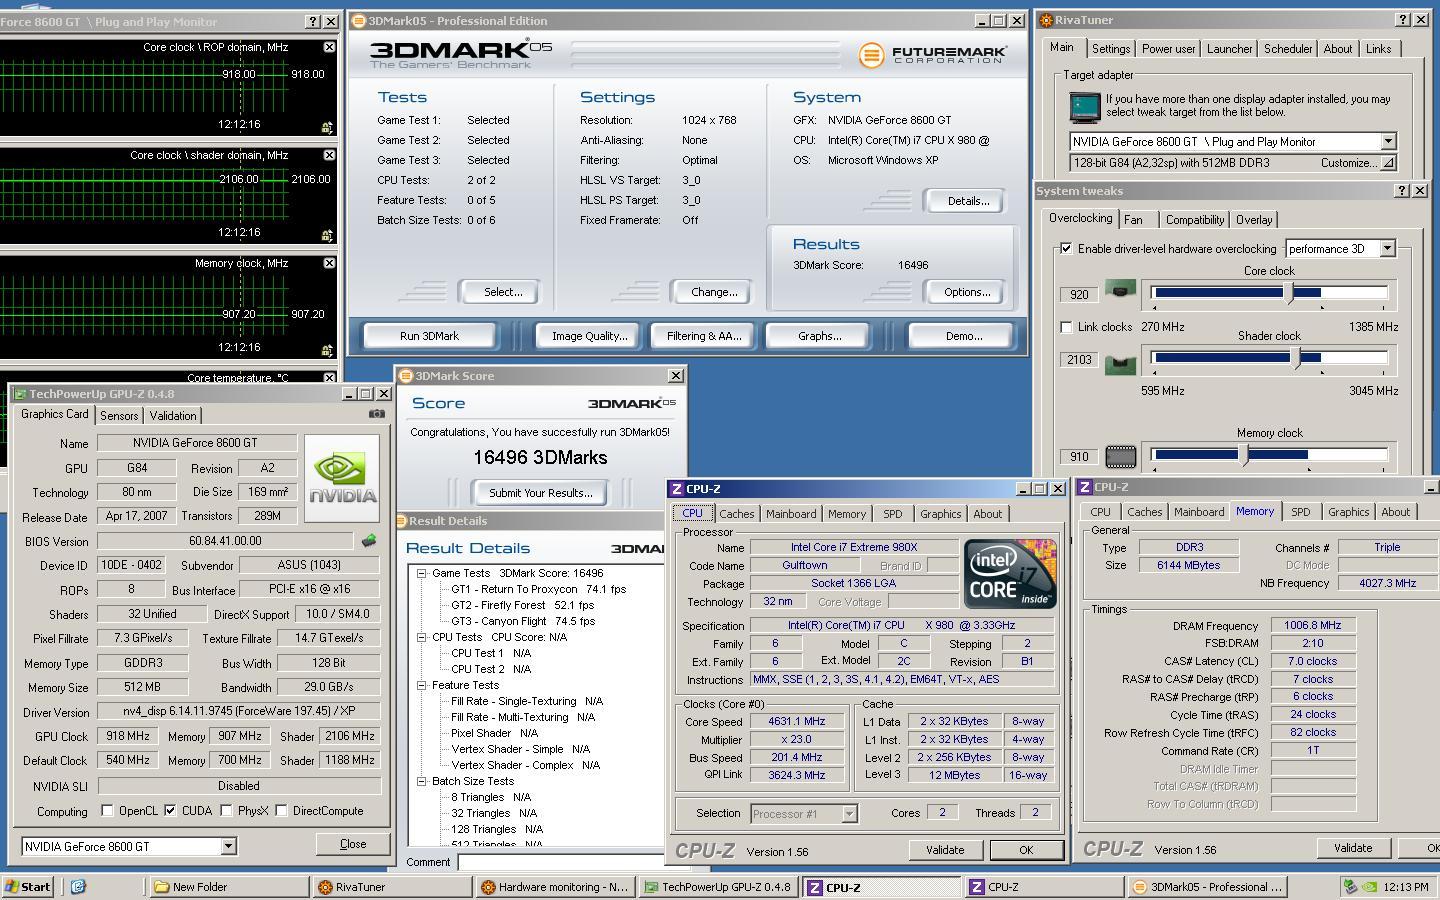1440x900 pixels.
Task: Toggle the PhysX checkbox in GPU-Z
Action: tap(226, 811)
